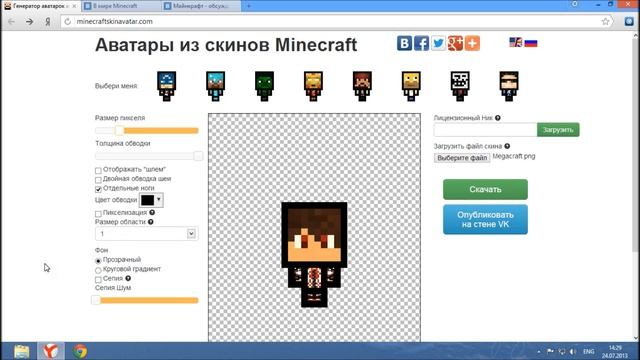Uncheck Отдельные ноги checkbox
This screenshot has height=360, width=640.
(98, 189)
